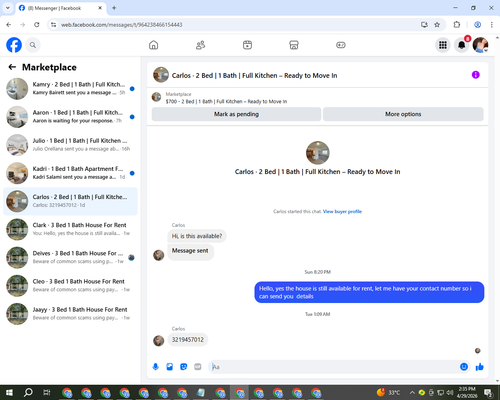Open the Video/Reels icon in top navigation
The height and width of the screenshot is (400, 500).
[247, 45]
